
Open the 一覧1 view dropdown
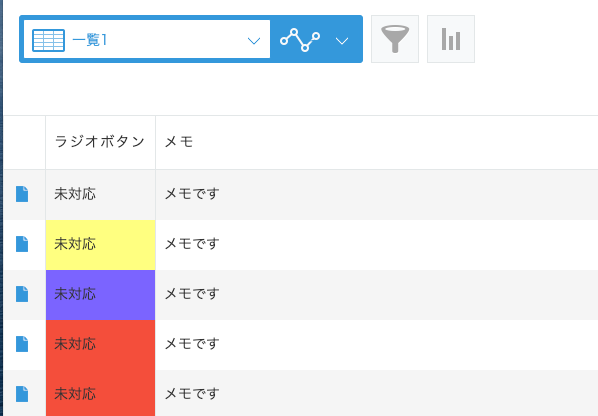point(254,40)
